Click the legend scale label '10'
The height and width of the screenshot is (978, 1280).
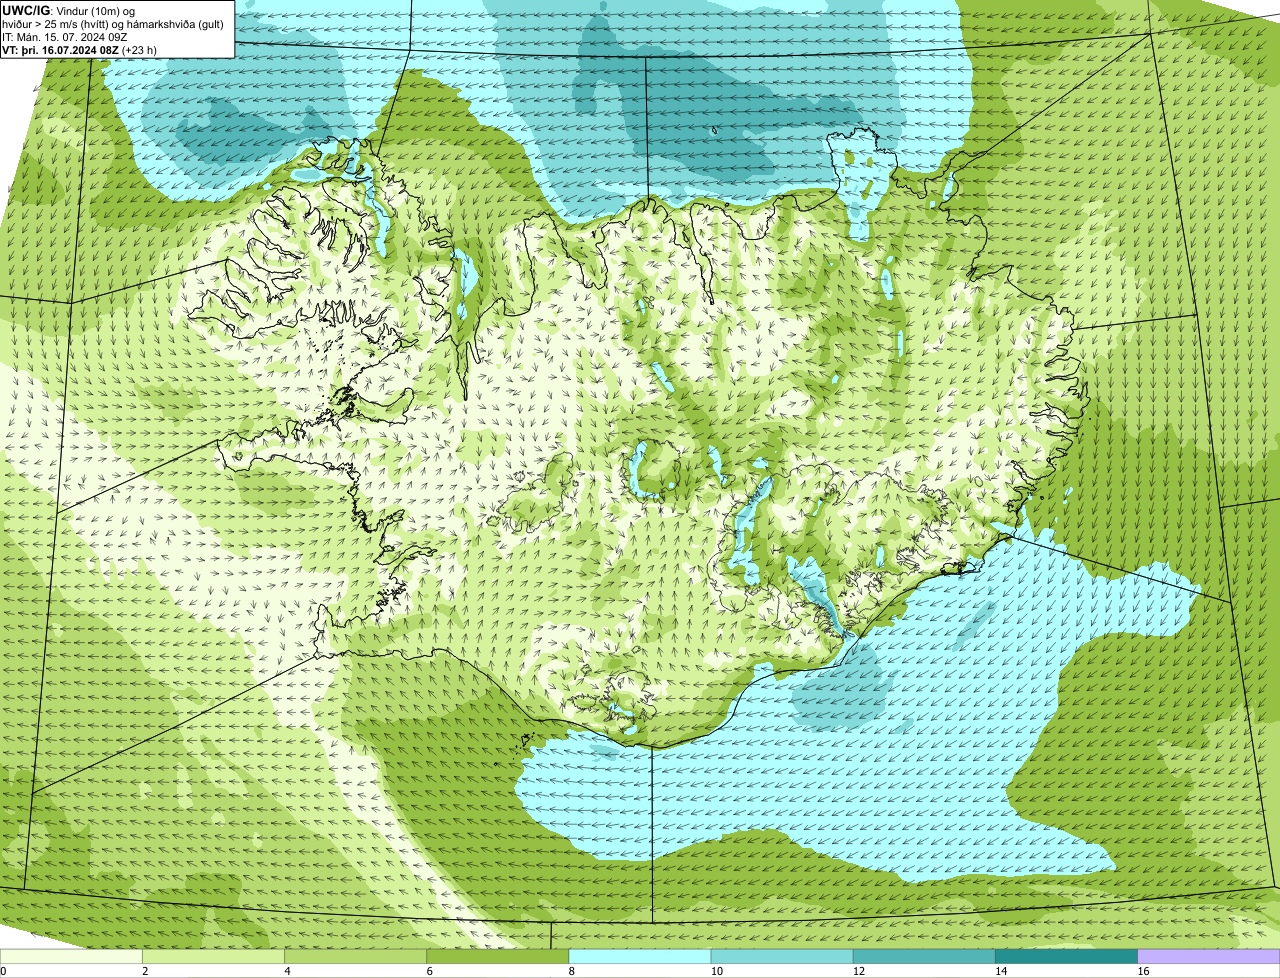(716, 971)
